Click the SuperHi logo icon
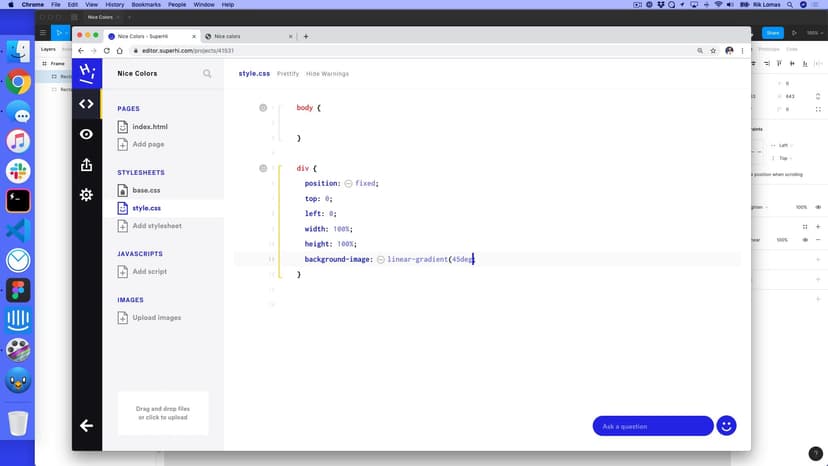828x466 pixels. (x=87, y=72)
